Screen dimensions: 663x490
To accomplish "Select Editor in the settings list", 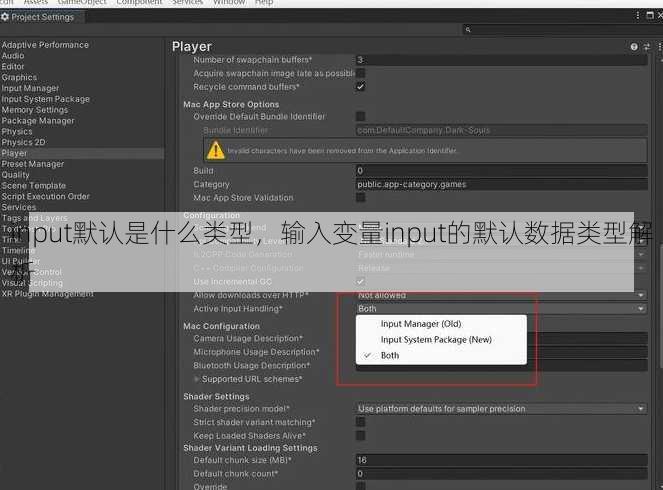I will [13, 66].
